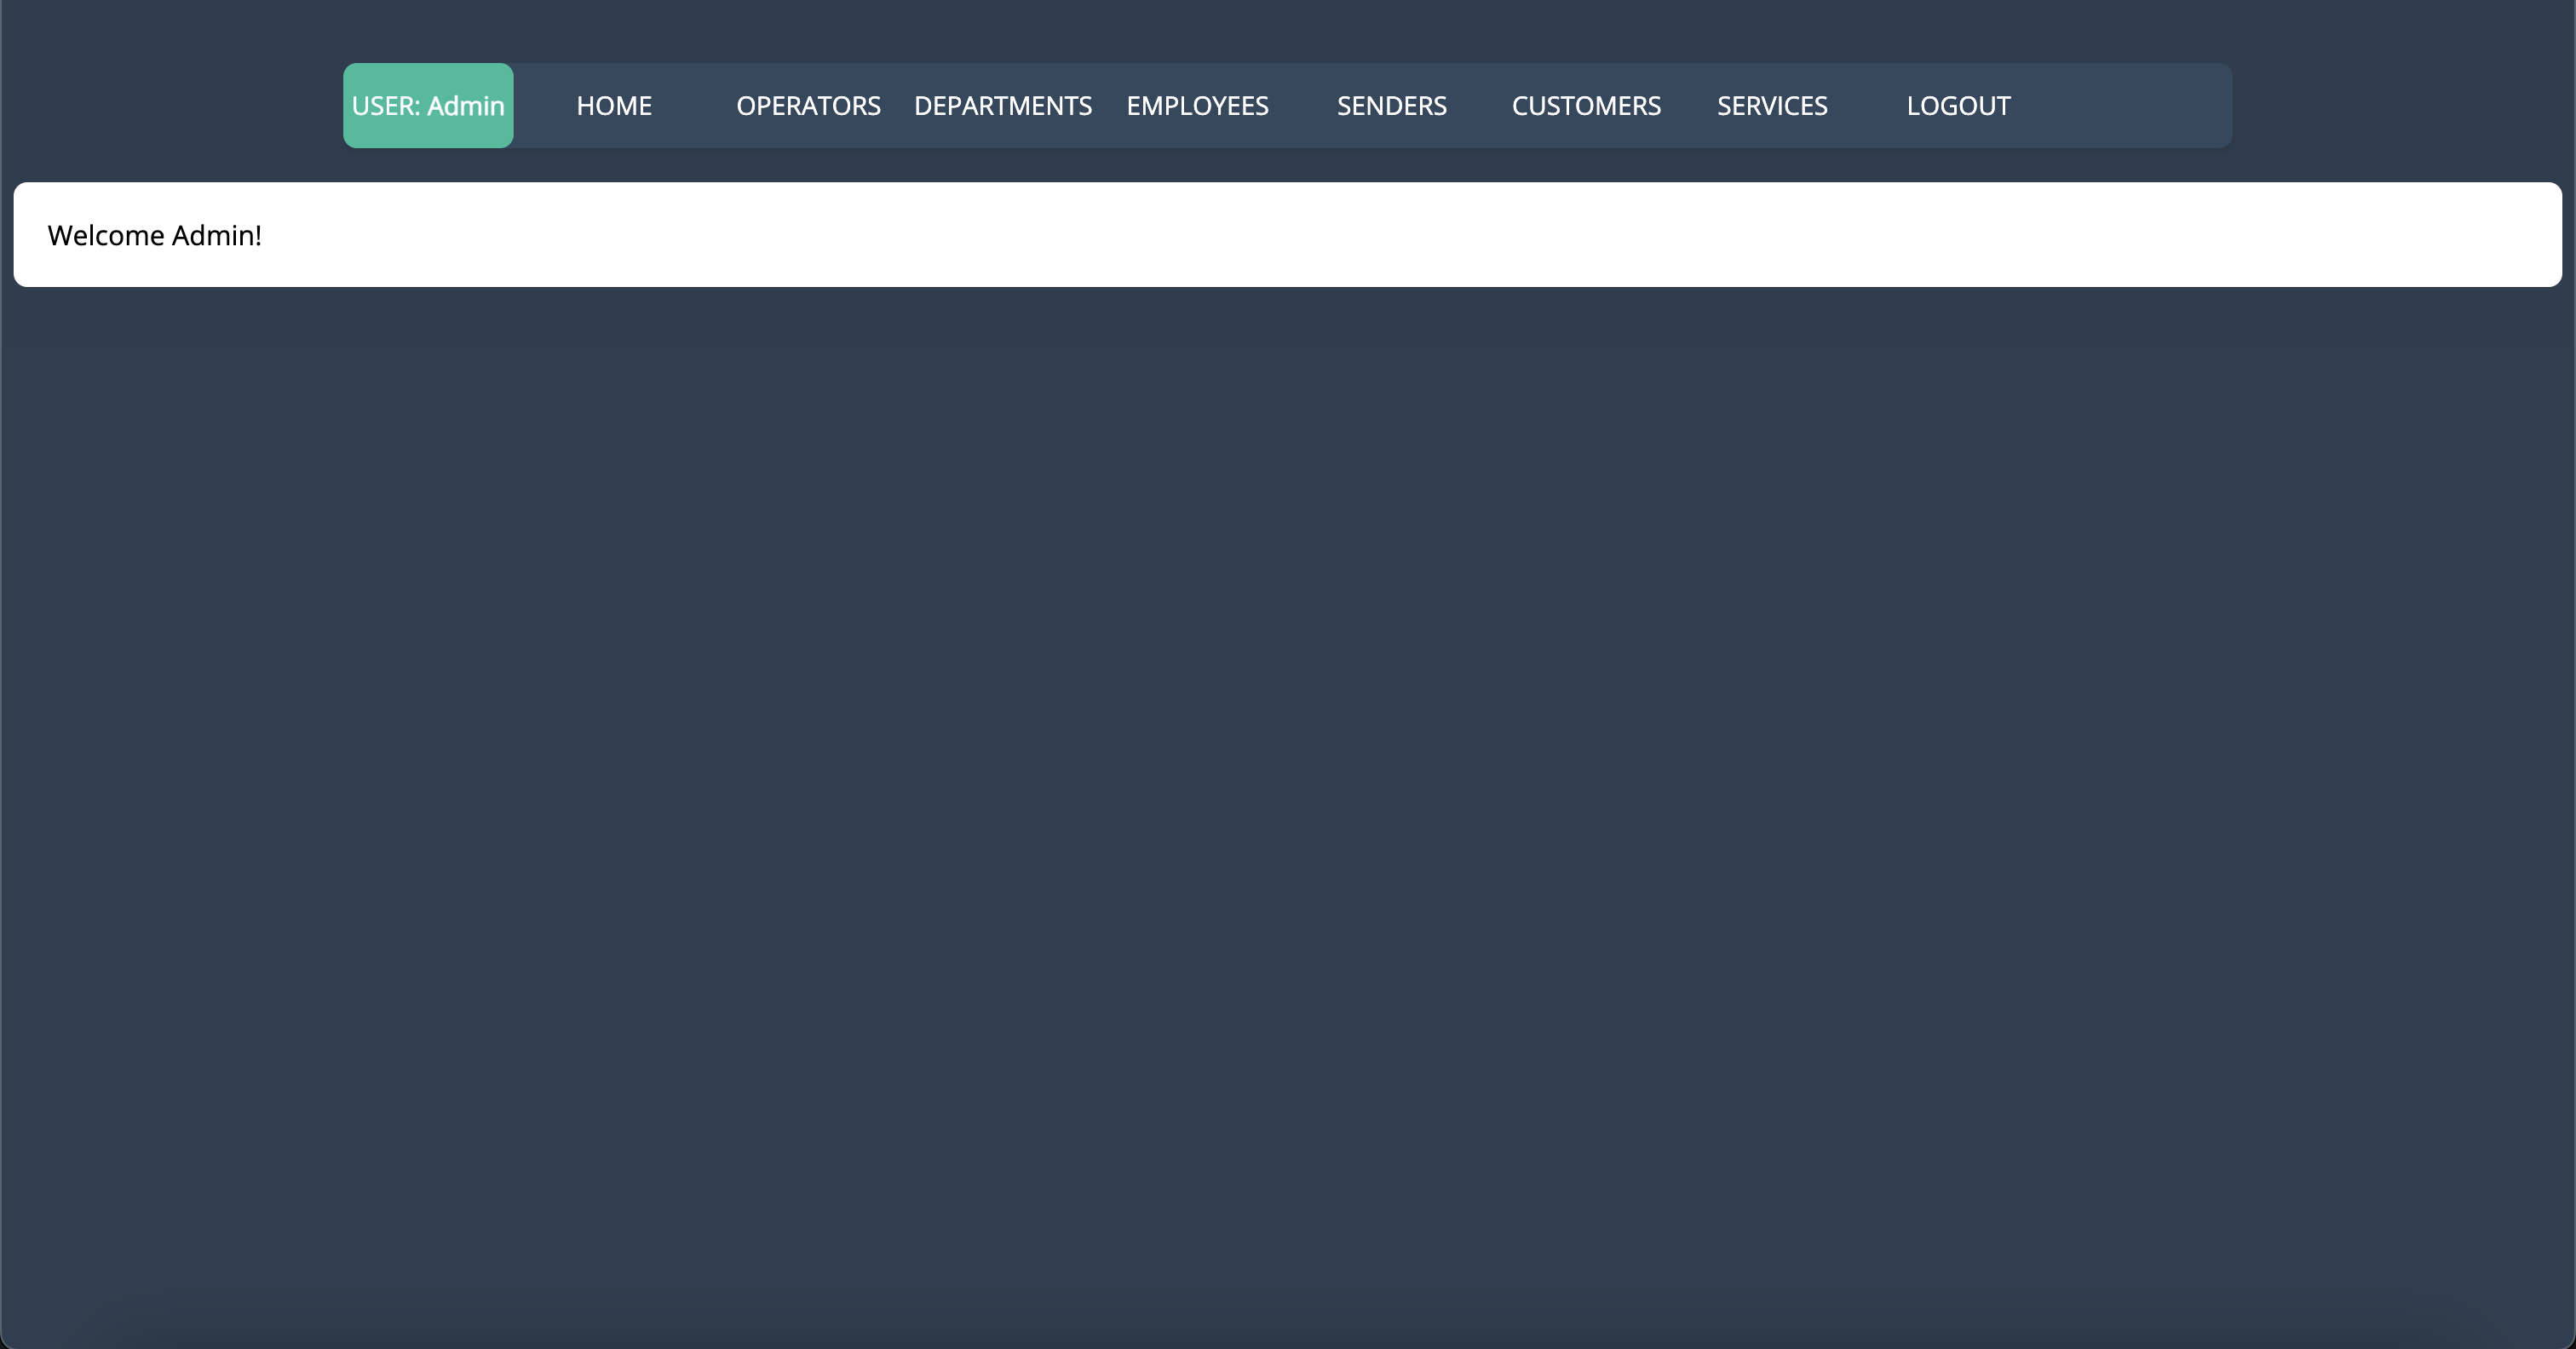Click the dark area right of navbar
The height and width of the screenshot is (1349, 2576).
click(2400, 106)
